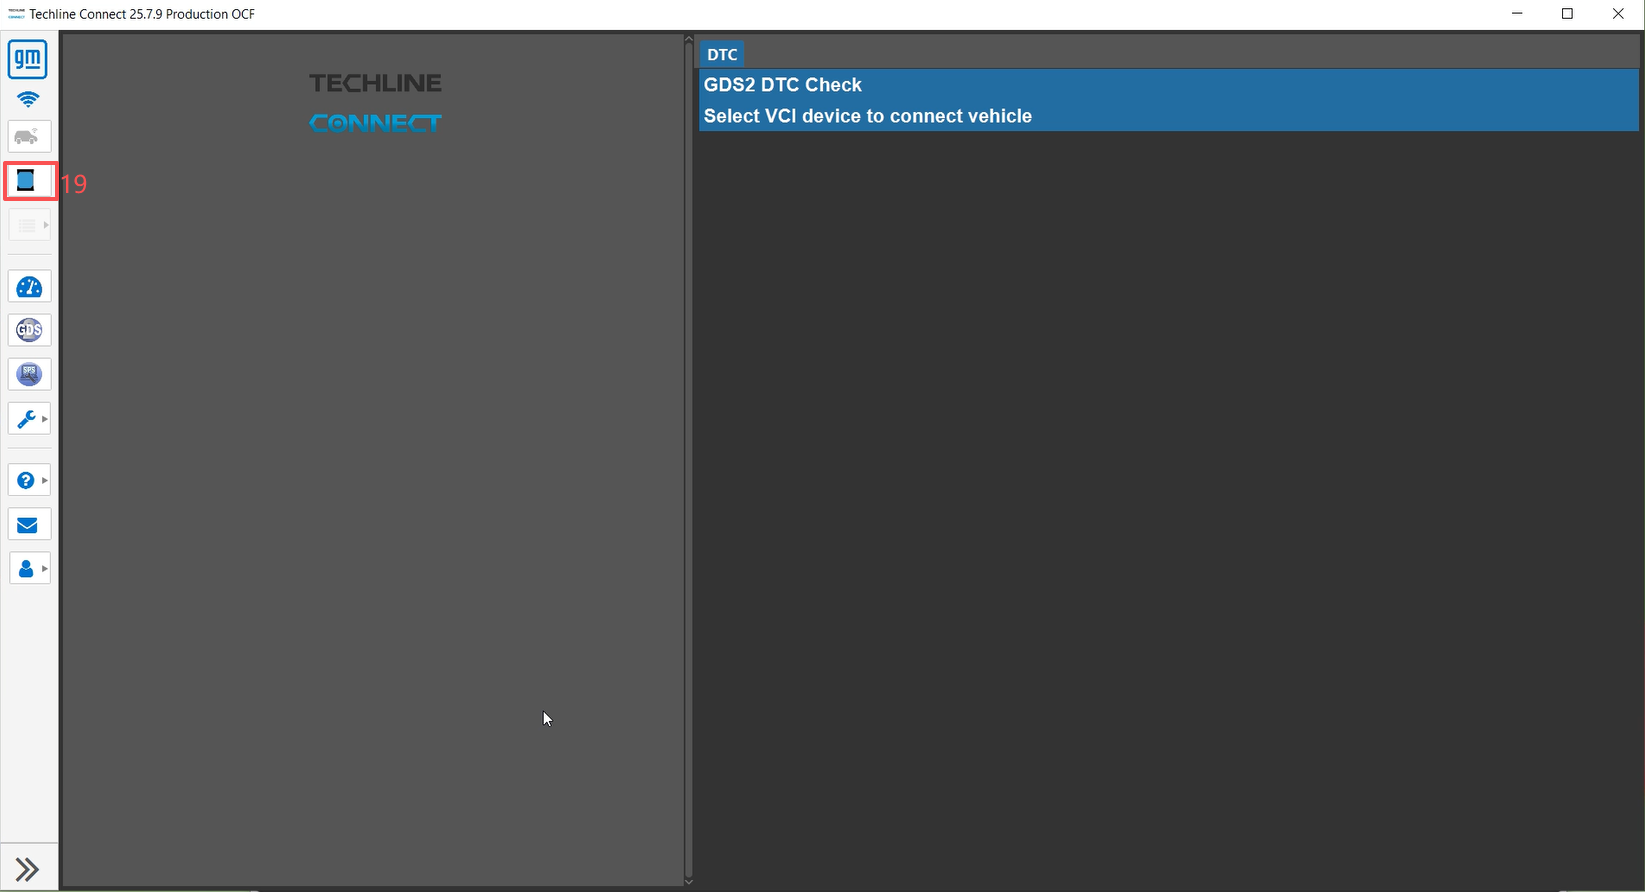
Task: Click the left panel scroll up arrow
Action: click(x=688, y=40)
